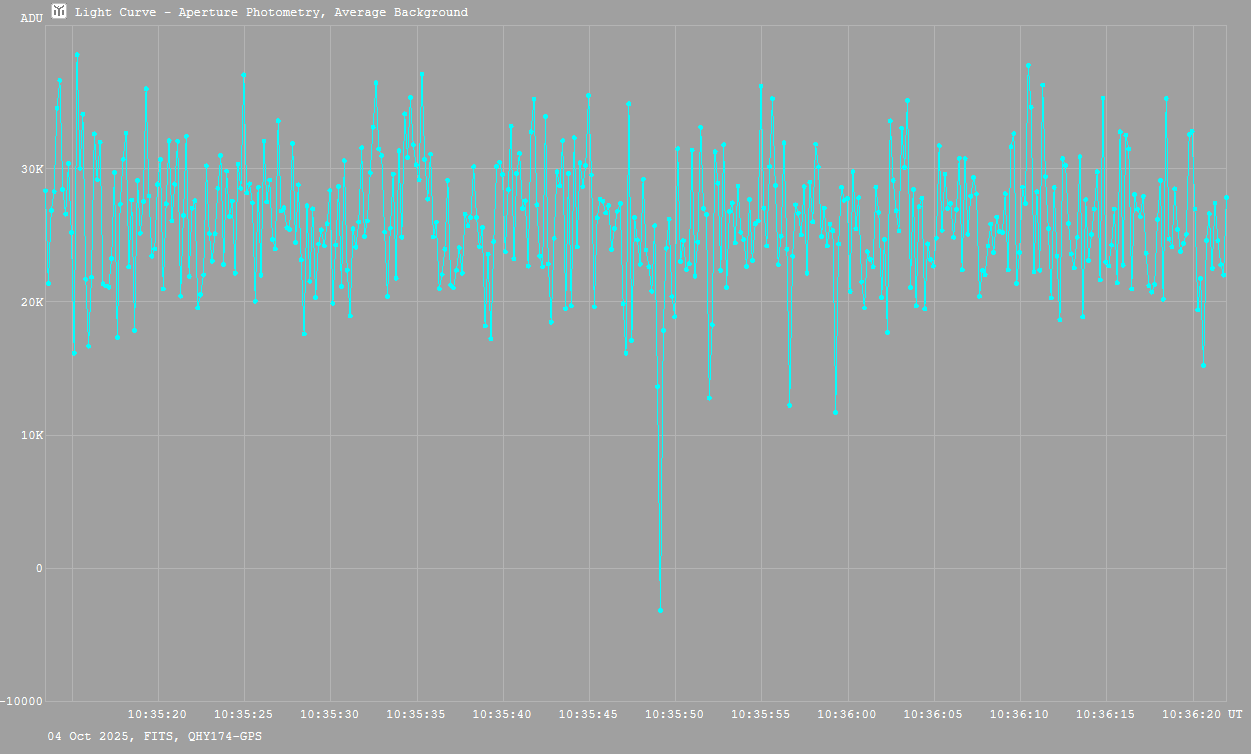Click the light curve window icon
This screenshot has width=1251, height=754.
click(x=60, y=12)
